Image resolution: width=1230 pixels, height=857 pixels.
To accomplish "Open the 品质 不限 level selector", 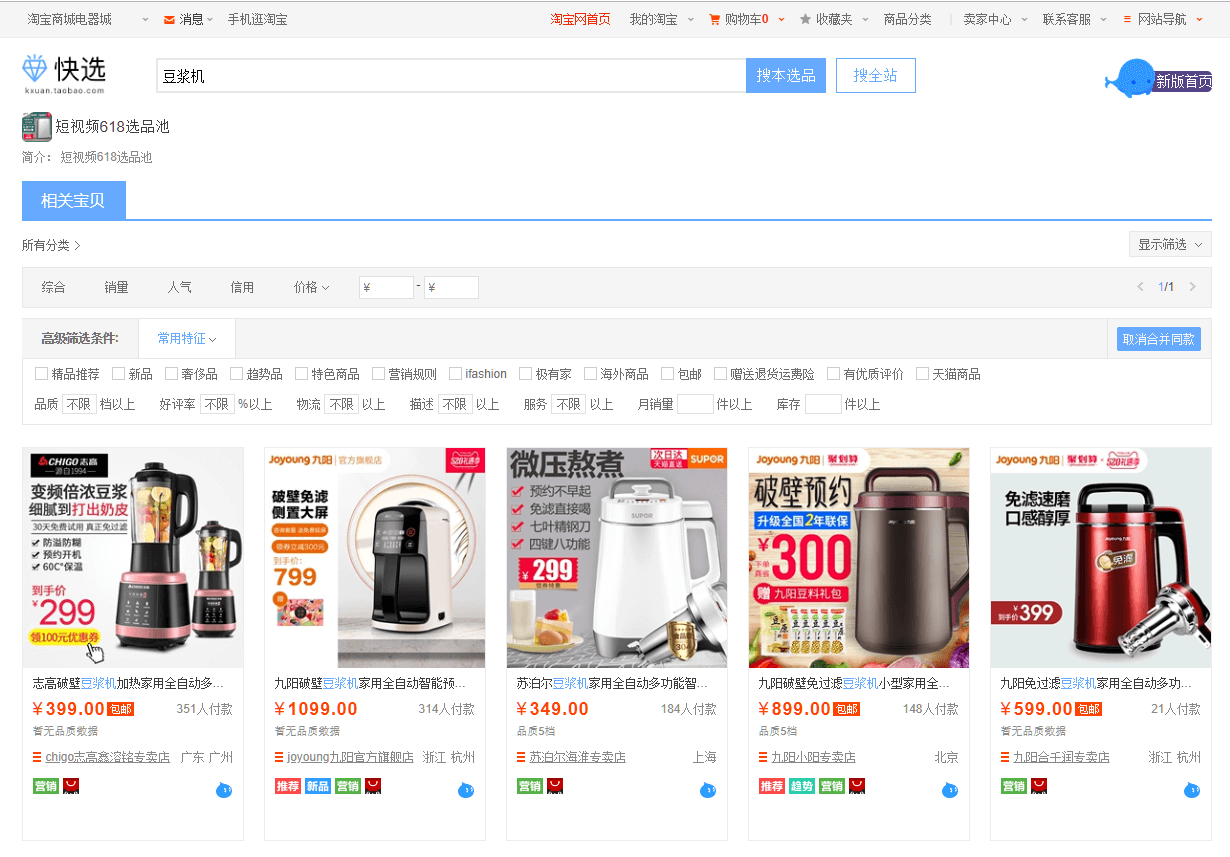I will 79,404.
